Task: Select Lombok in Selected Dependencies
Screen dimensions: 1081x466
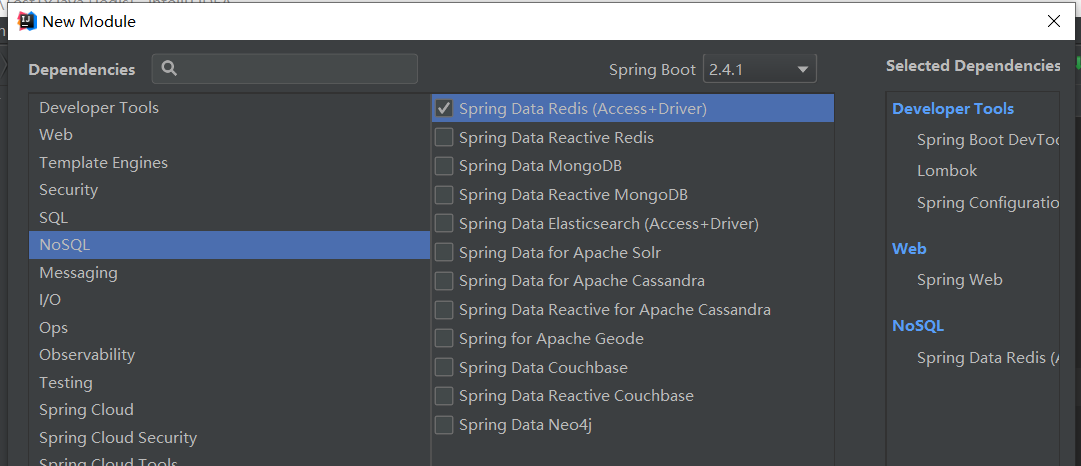Action: (947, 171)
